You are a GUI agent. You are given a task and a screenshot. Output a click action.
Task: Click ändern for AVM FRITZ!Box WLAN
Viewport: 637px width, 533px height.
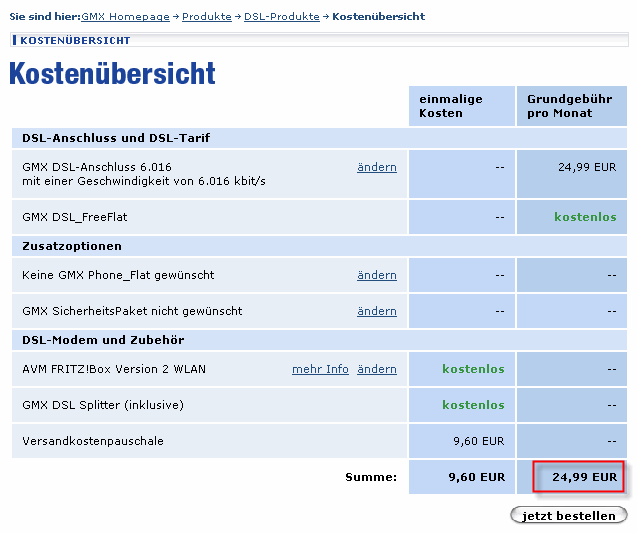(377, 369)
